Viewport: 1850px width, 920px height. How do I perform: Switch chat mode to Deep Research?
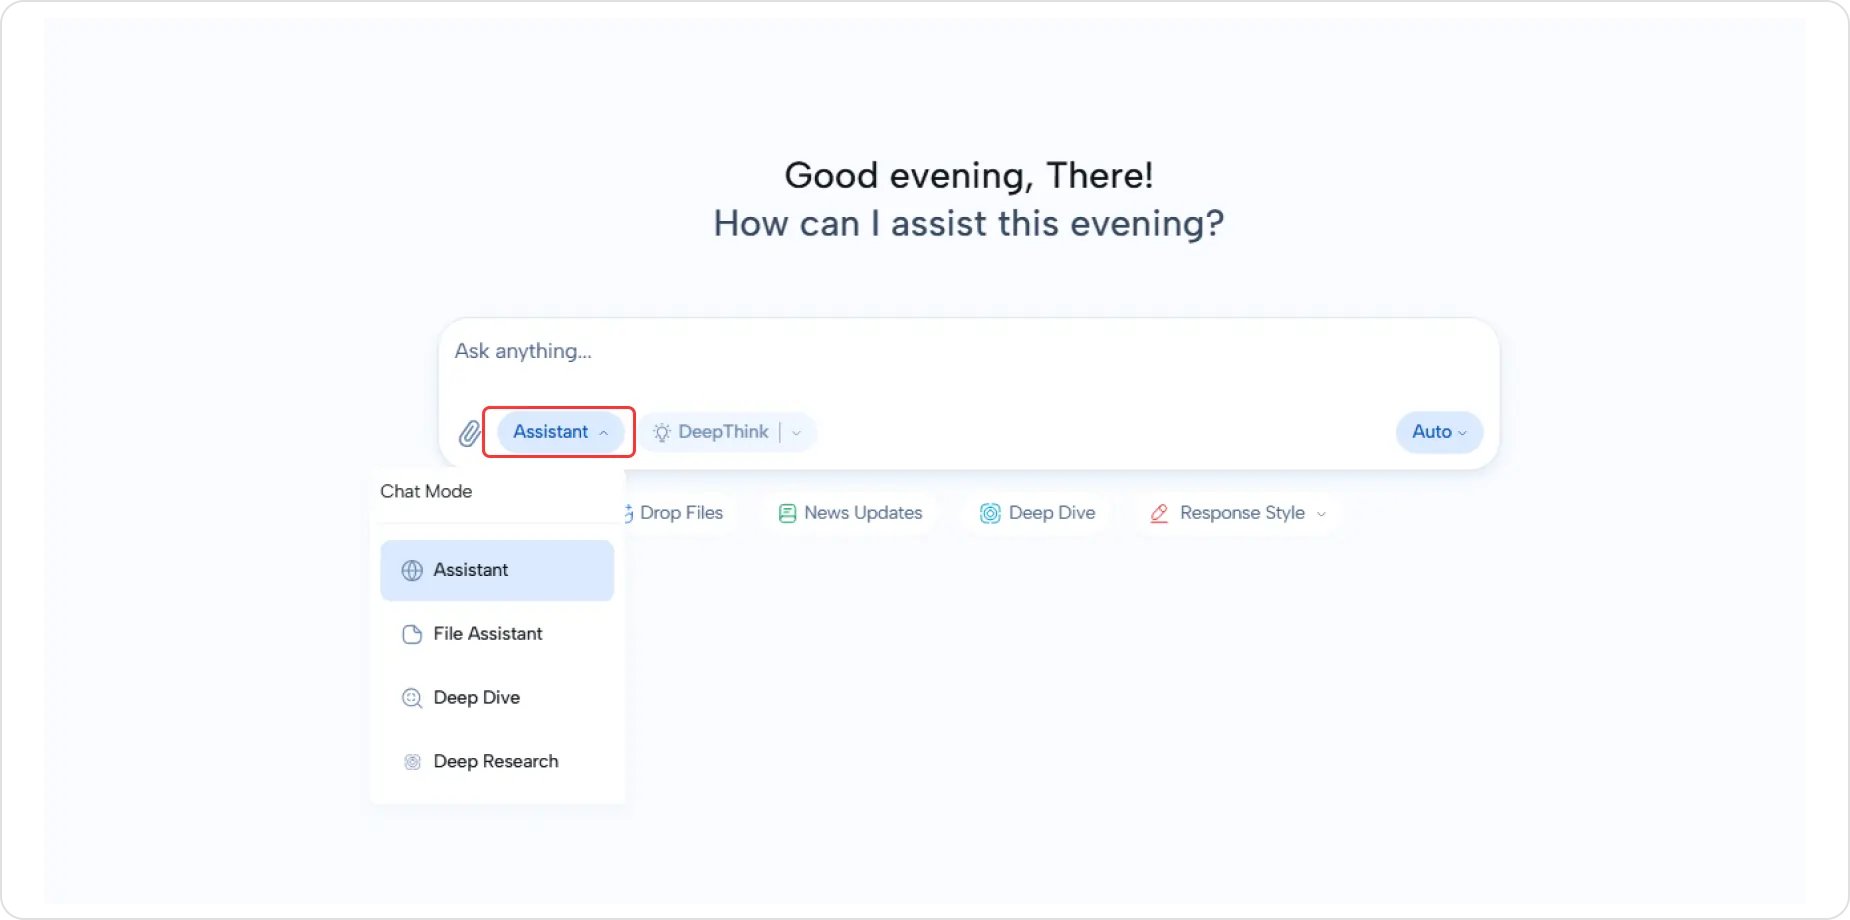click(495, 761)
